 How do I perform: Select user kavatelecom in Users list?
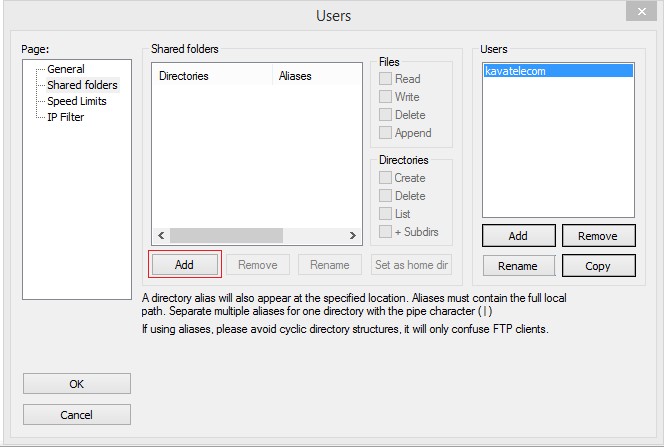pos(515,71)
